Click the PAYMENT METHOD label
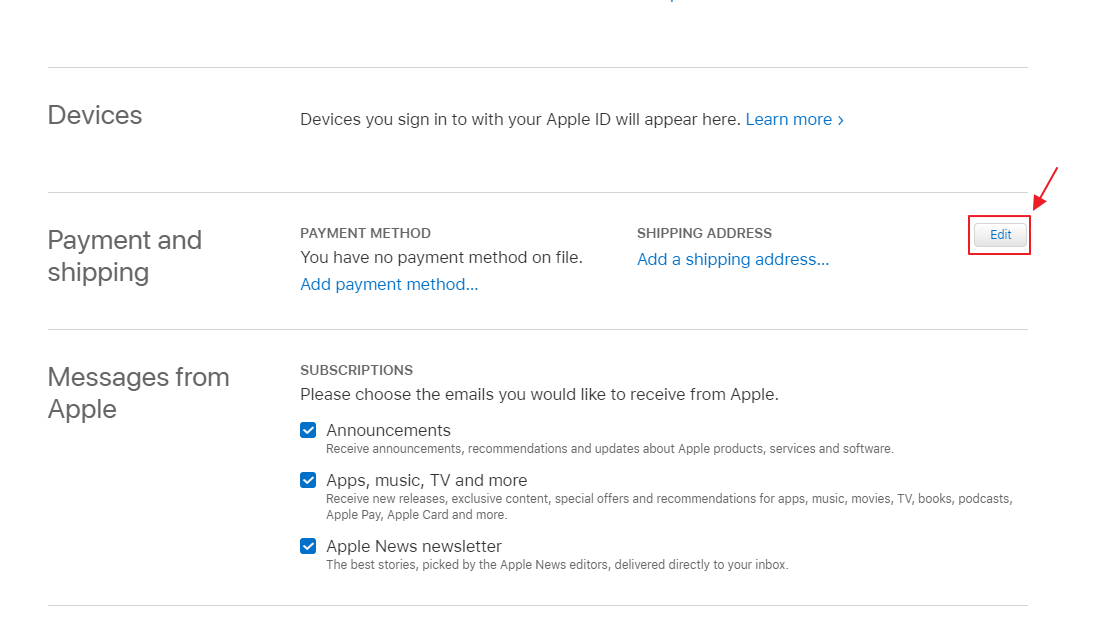 click(x=365, y=233)
